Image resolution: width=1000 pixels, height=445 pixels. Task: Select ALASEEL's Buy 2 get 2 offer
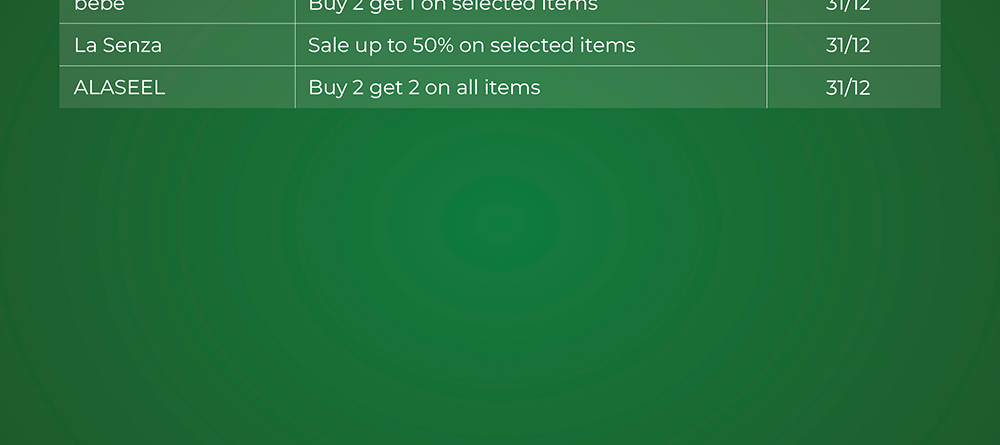[424, 87]
